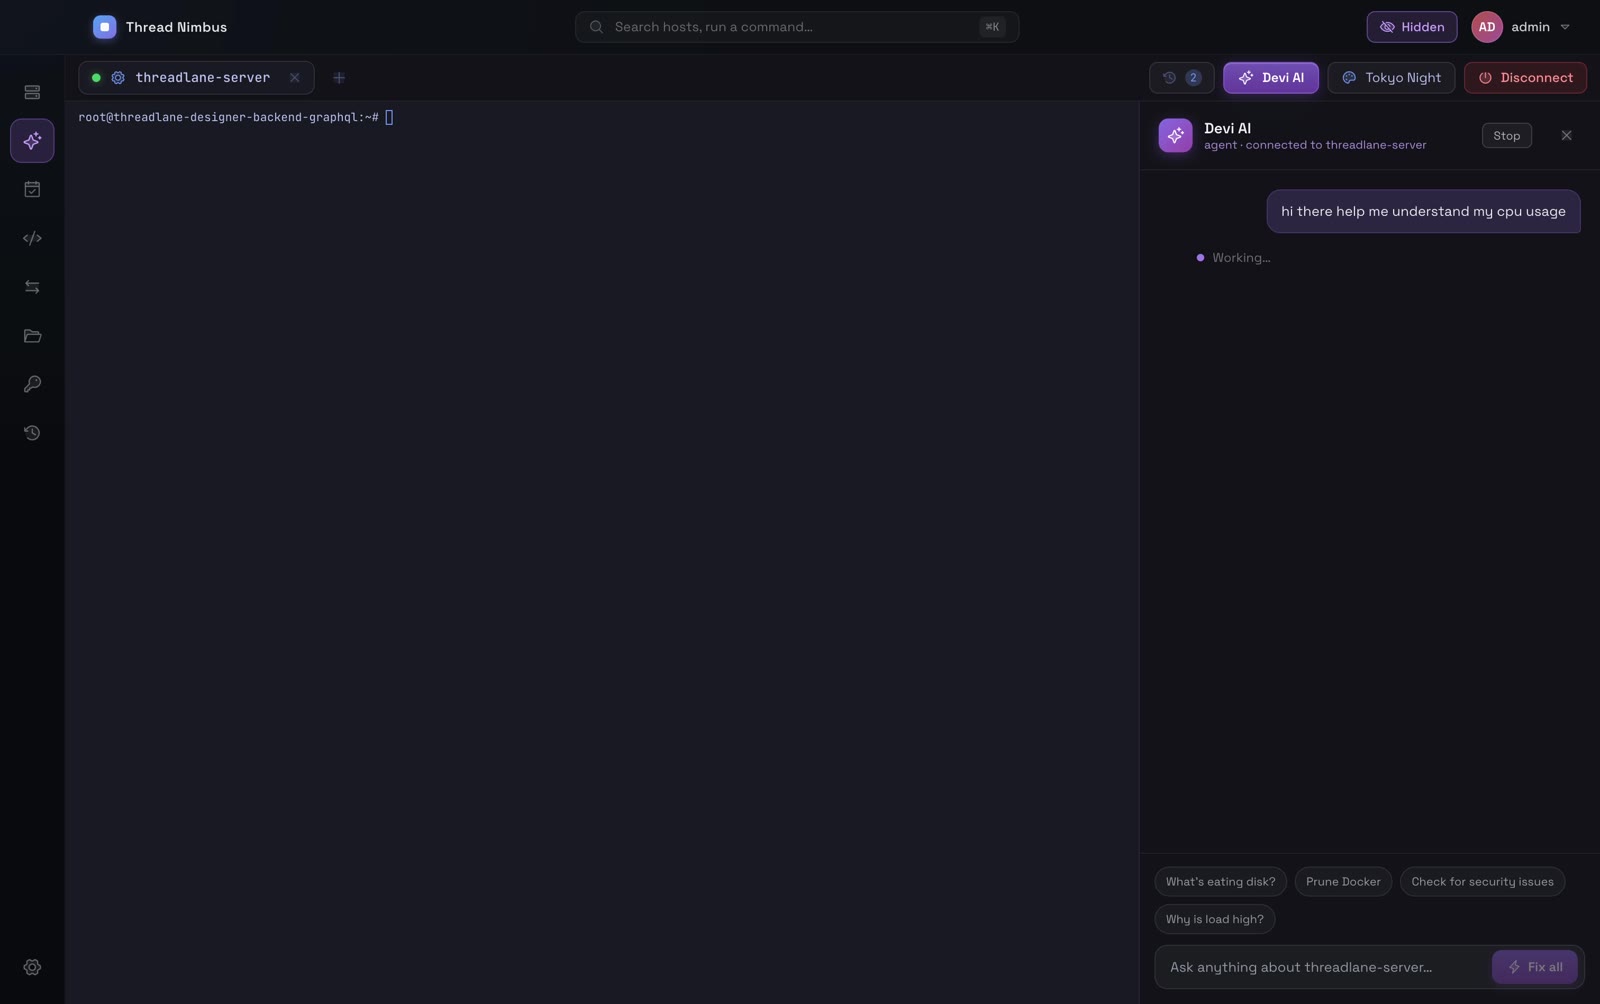Switch to the threadlane-server tab
The width and height of the screenshot is (1600, 1004).
coord(196,78)
